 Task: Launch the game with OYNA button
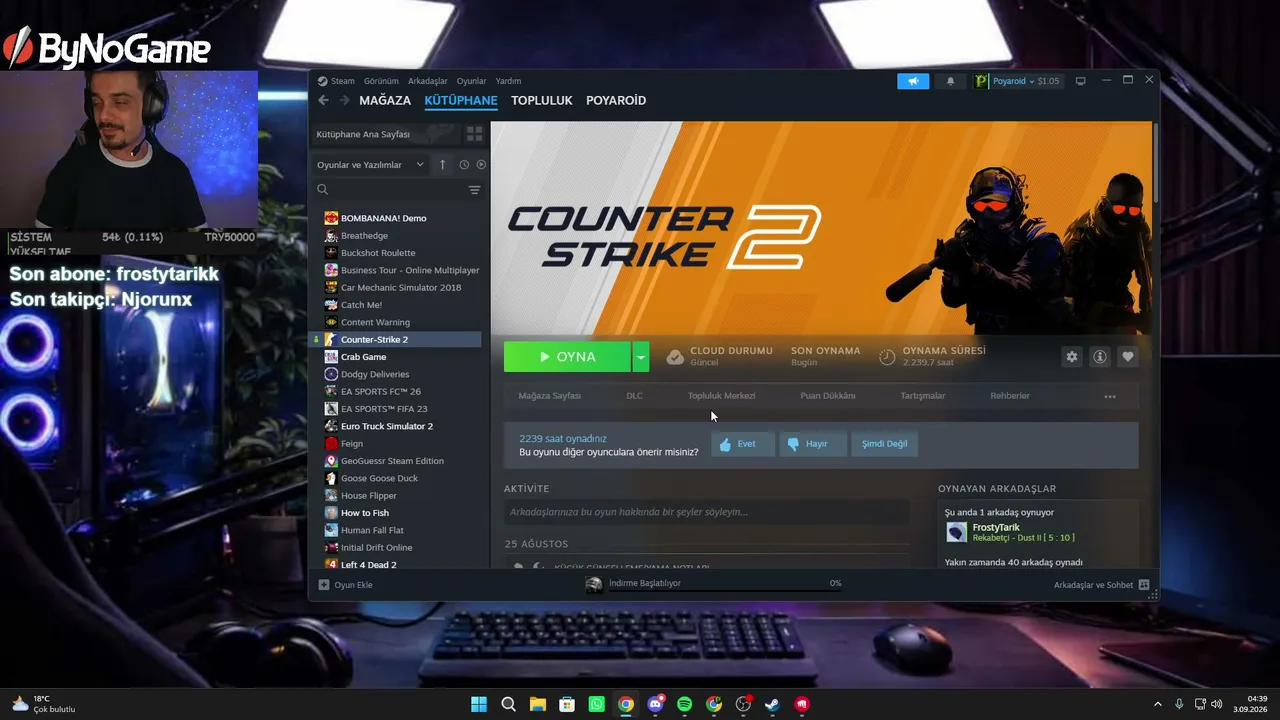pyautogui.click(x=567, y=357)
